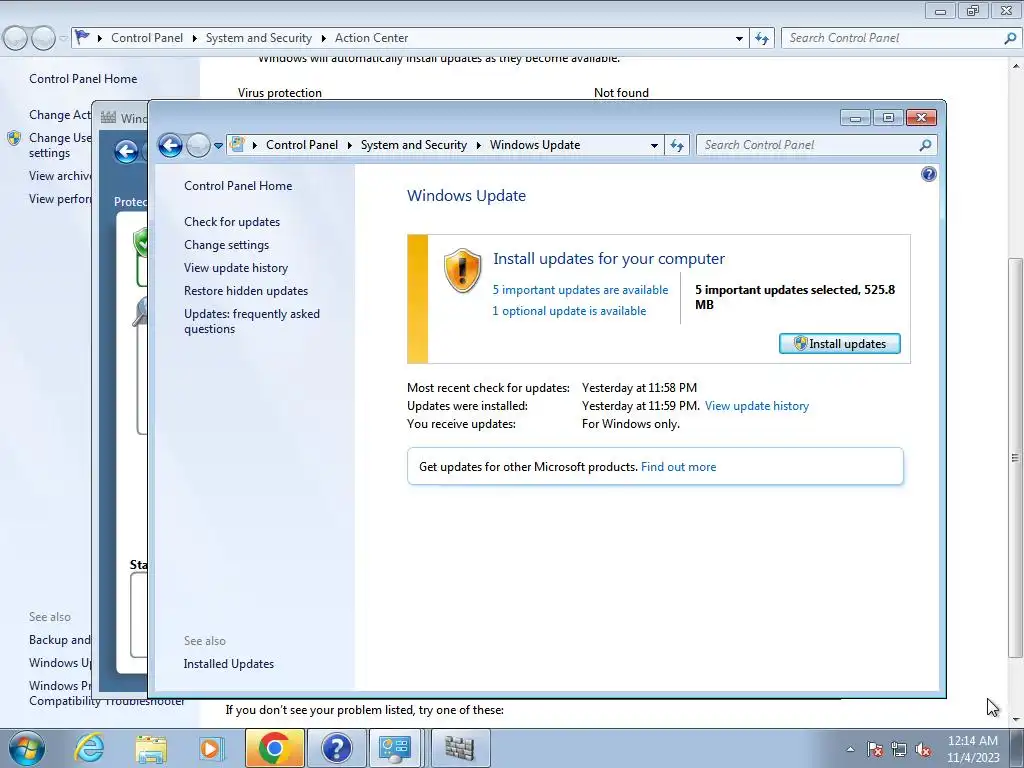Click Control Panel breadcrumb in Action Center window
Image resolution: width=1024 pixels, height=768 pixels.
(147, 38)
